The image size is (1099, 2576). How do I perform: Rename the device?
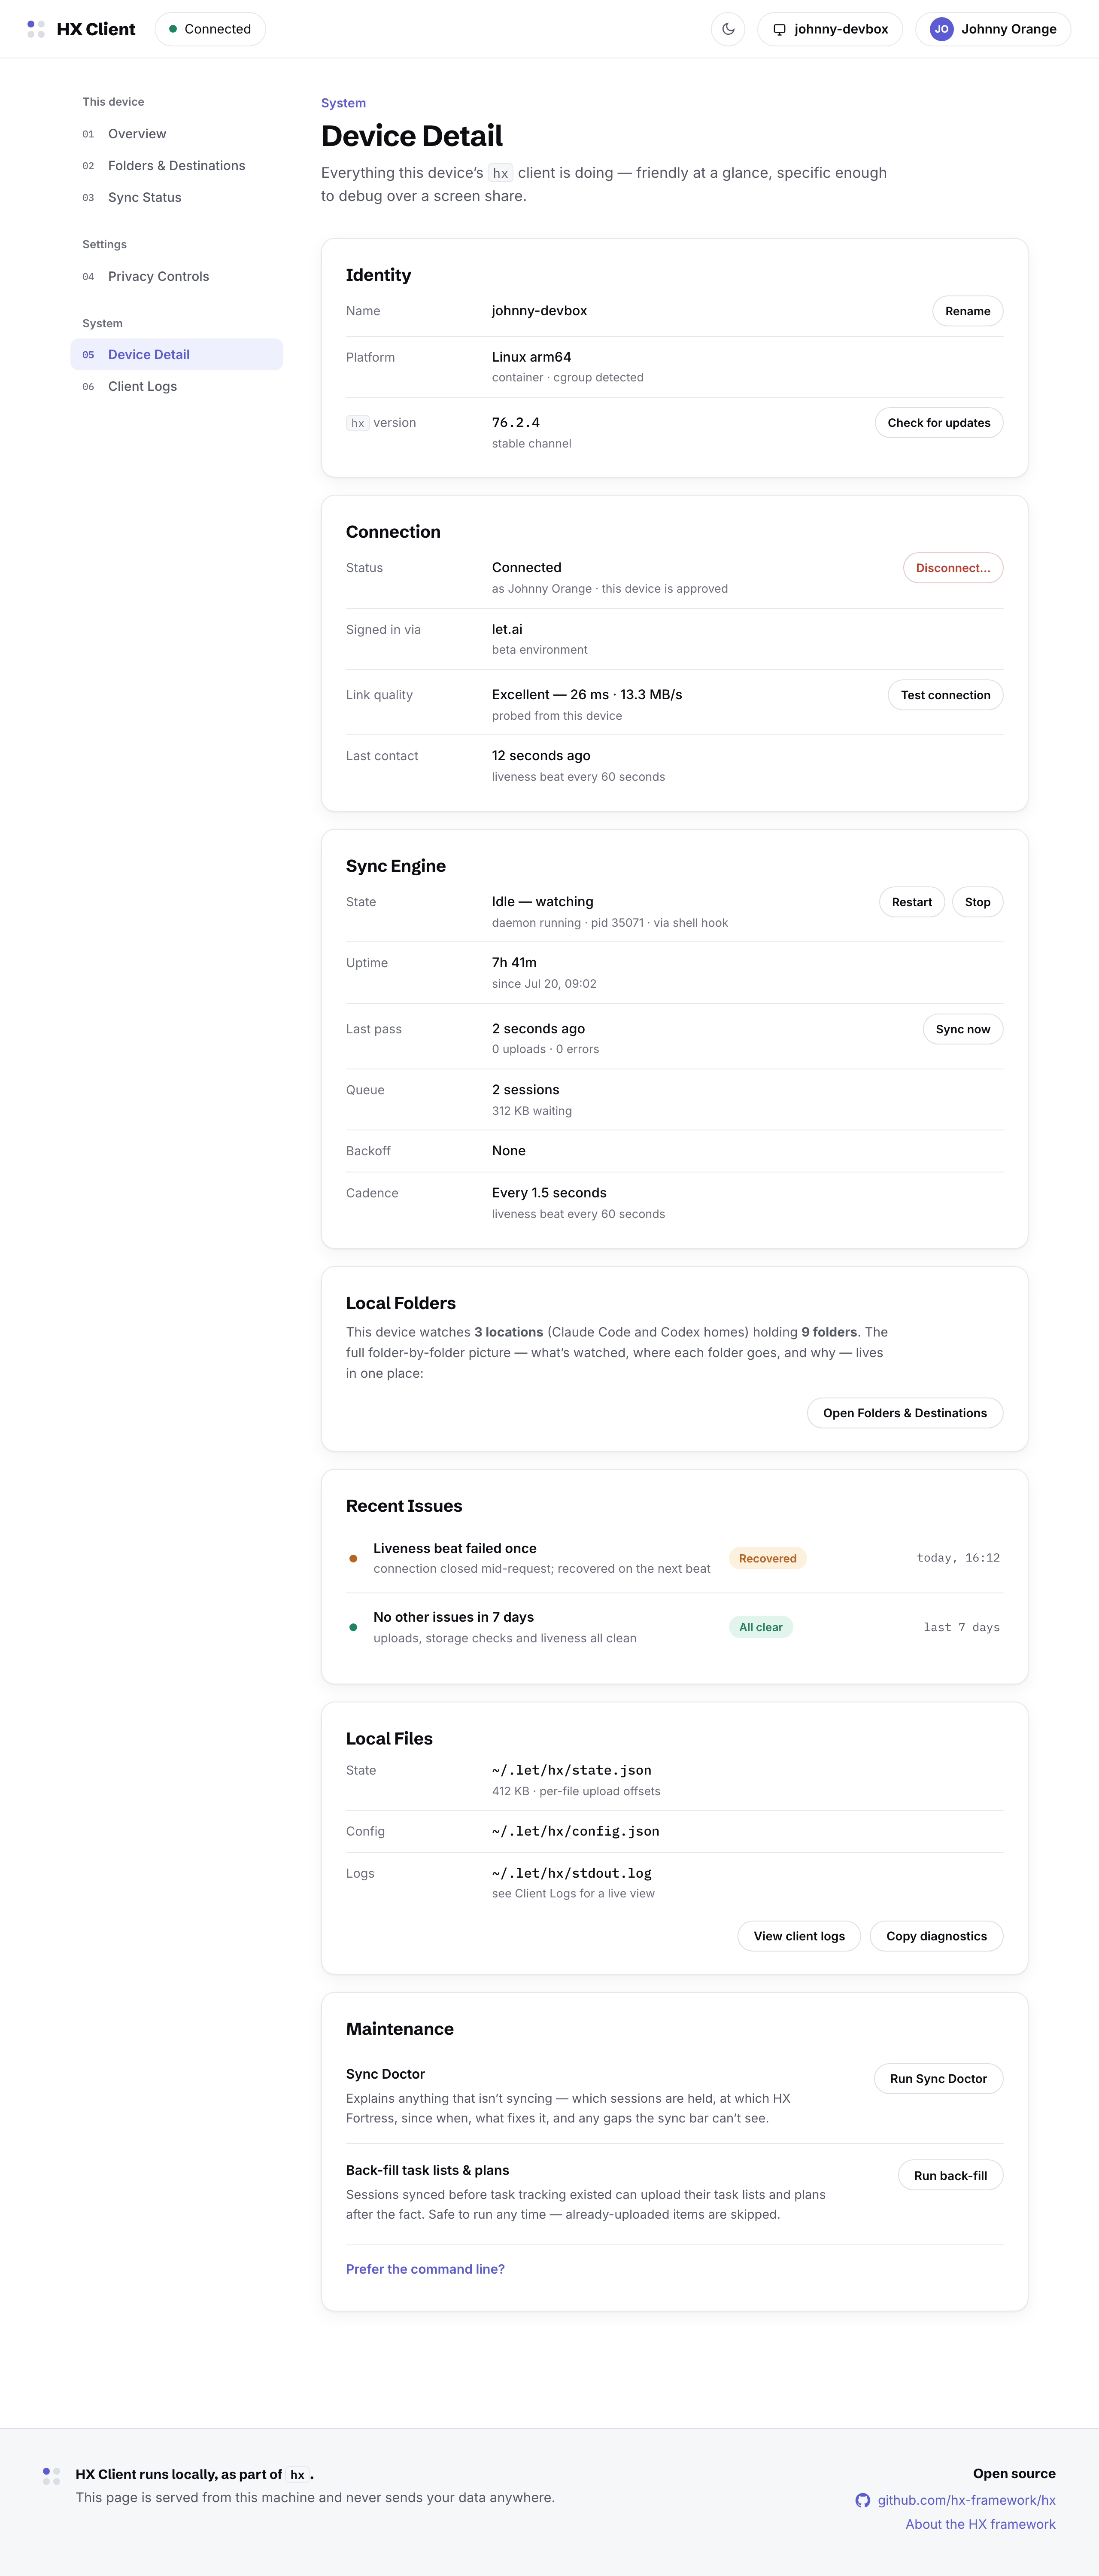[967, 311]
